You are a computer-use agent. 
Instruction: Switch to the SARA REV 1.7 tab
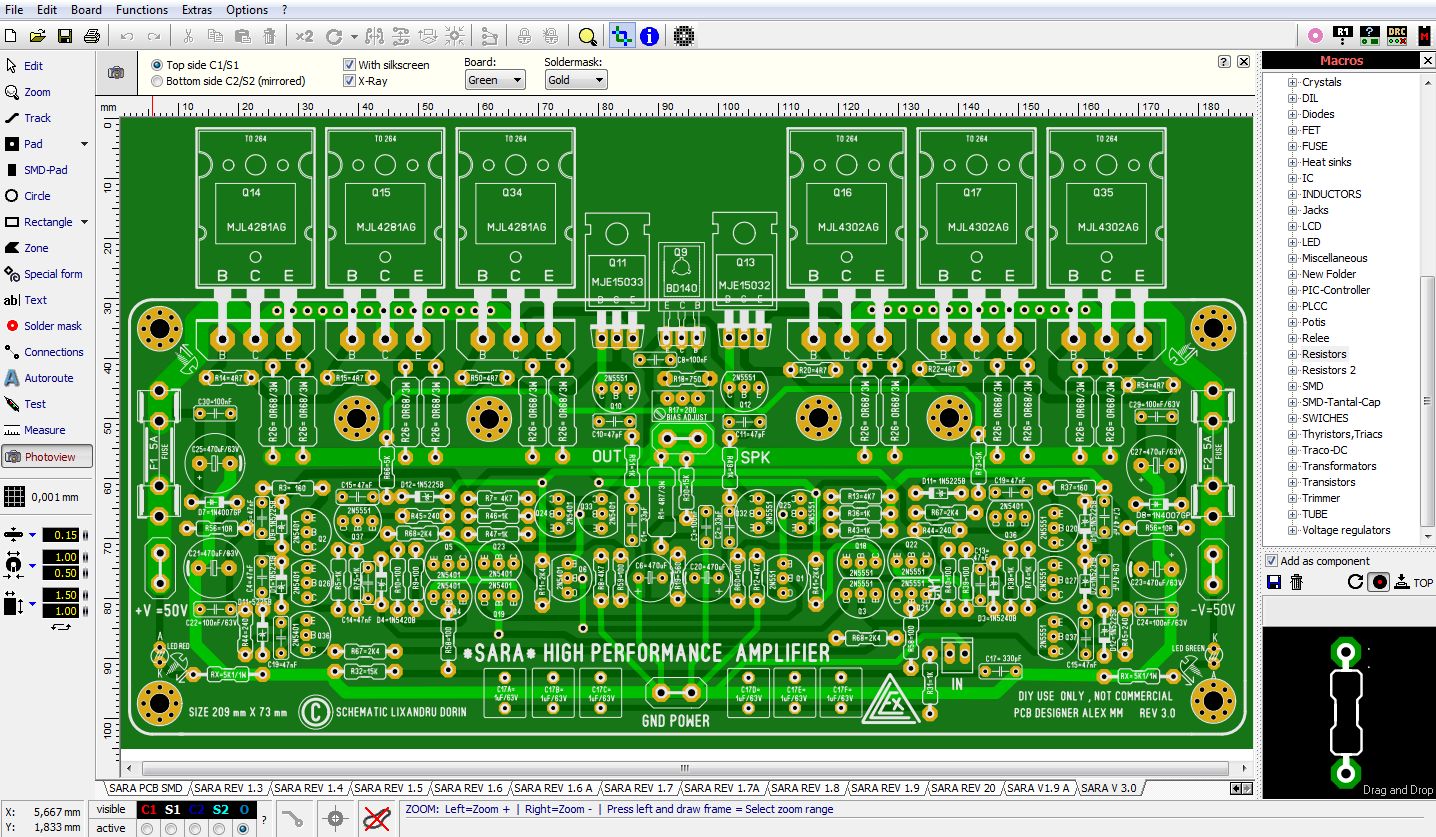[x=639, y=788]
